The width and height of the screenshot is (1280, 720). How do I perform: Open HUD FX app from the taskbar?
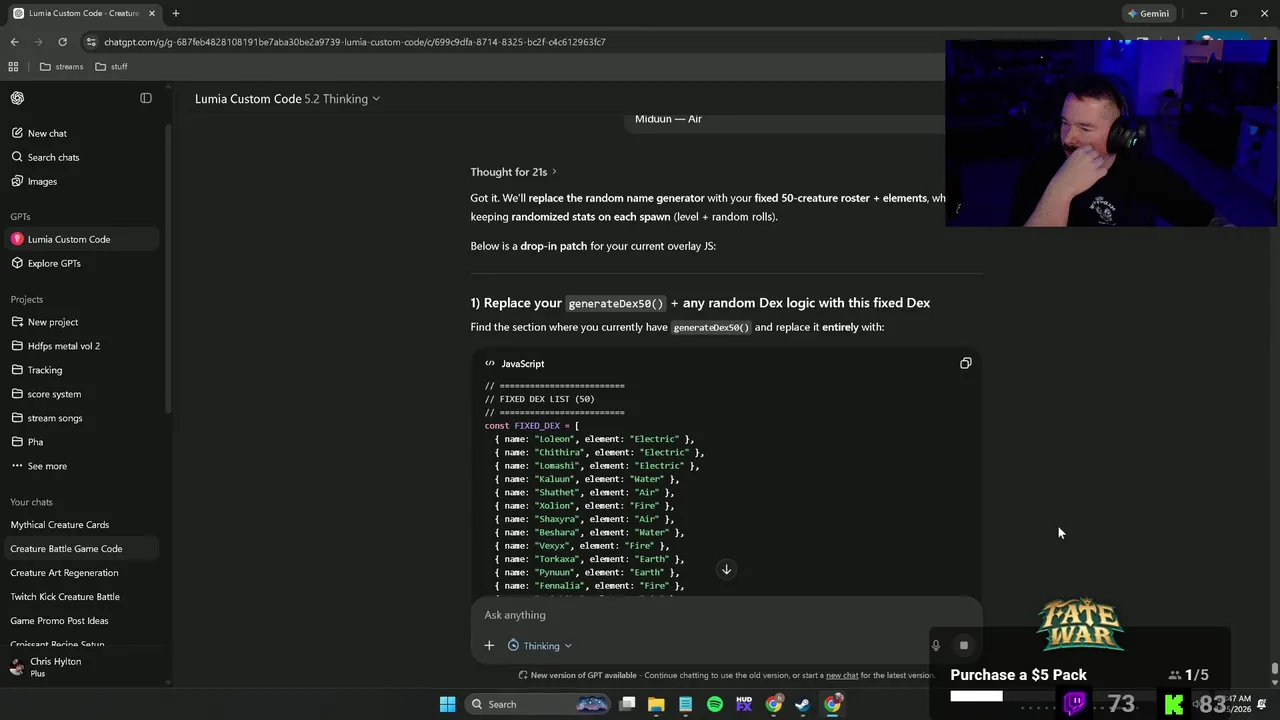click(x=744, y=704)
